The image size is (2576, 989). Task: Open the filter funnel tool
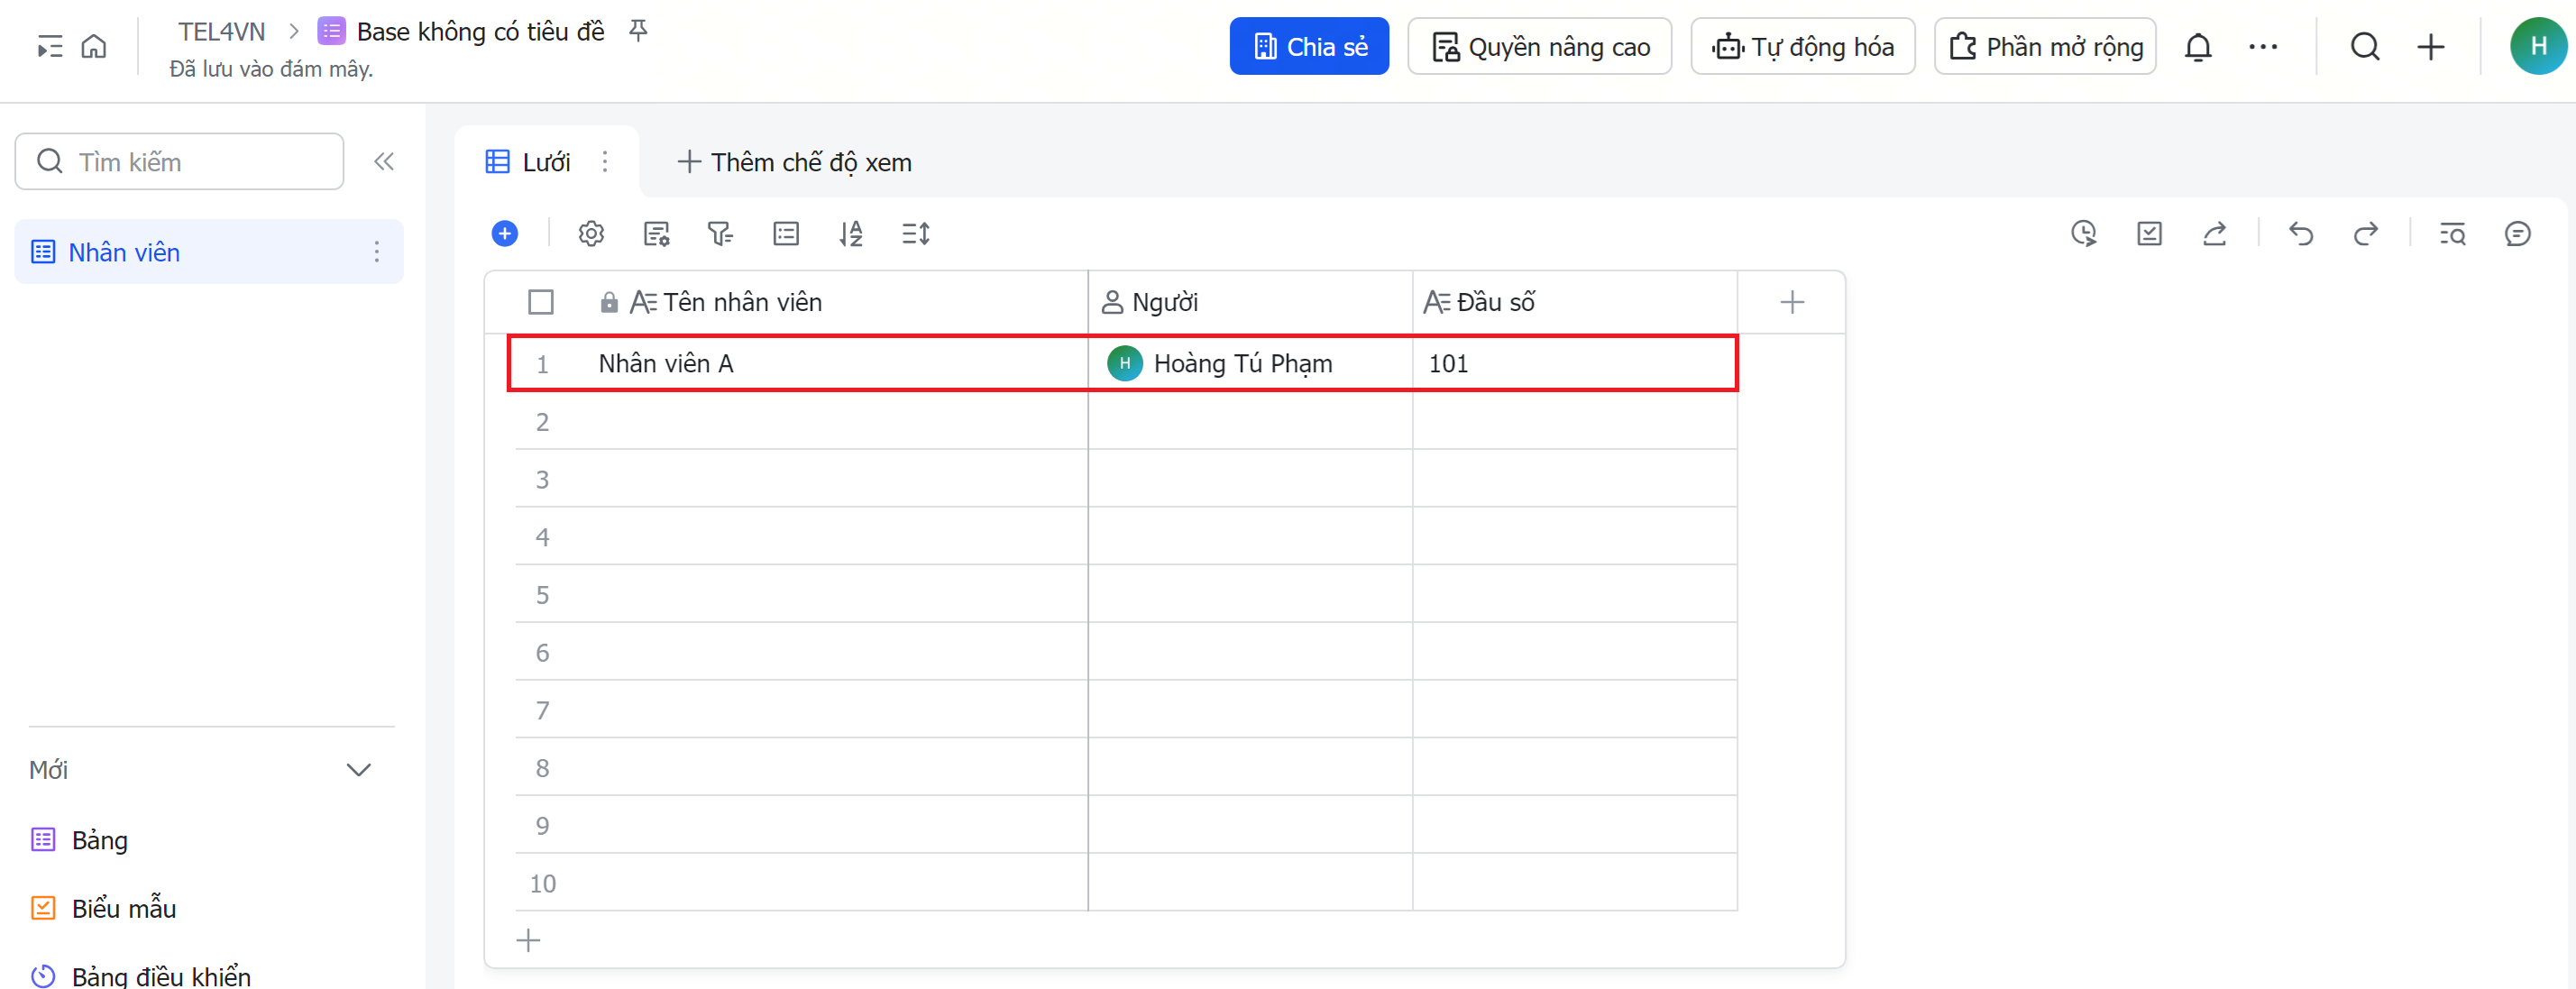720,234
